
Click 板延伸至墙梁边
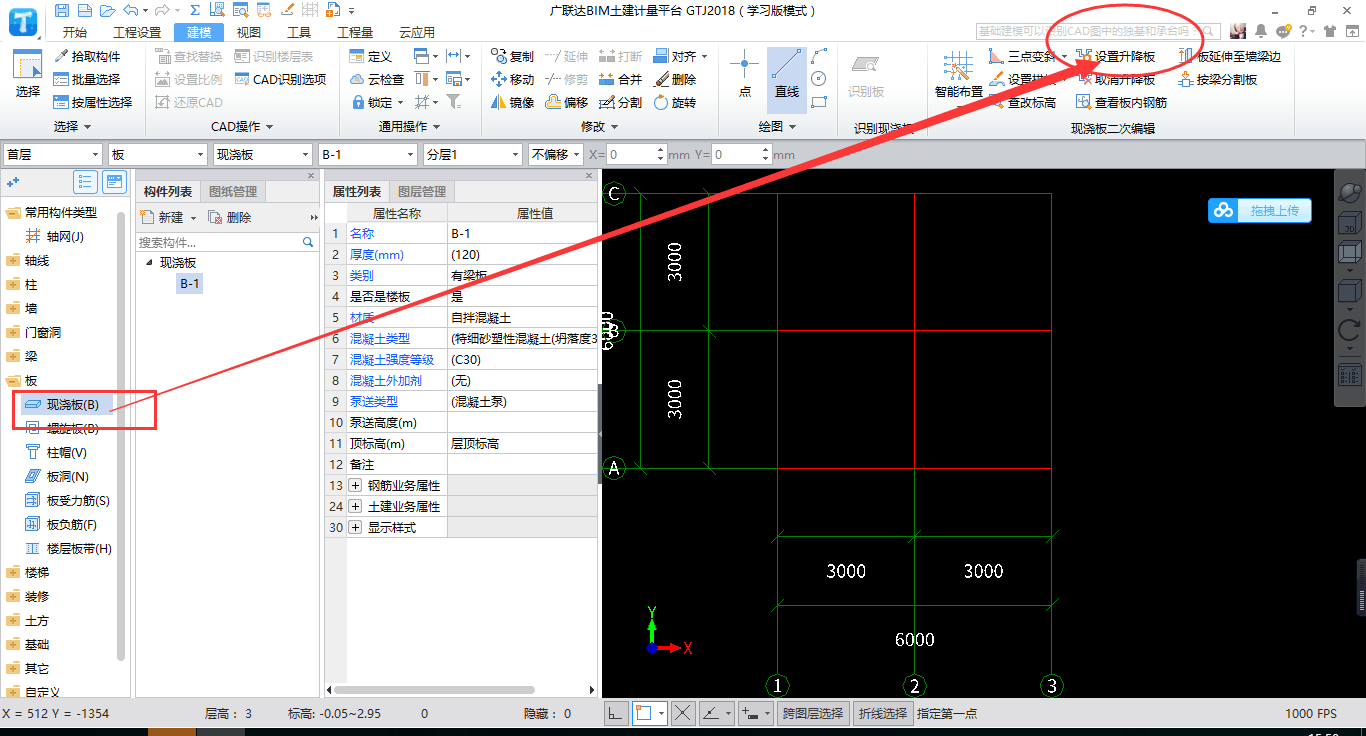1230,56
